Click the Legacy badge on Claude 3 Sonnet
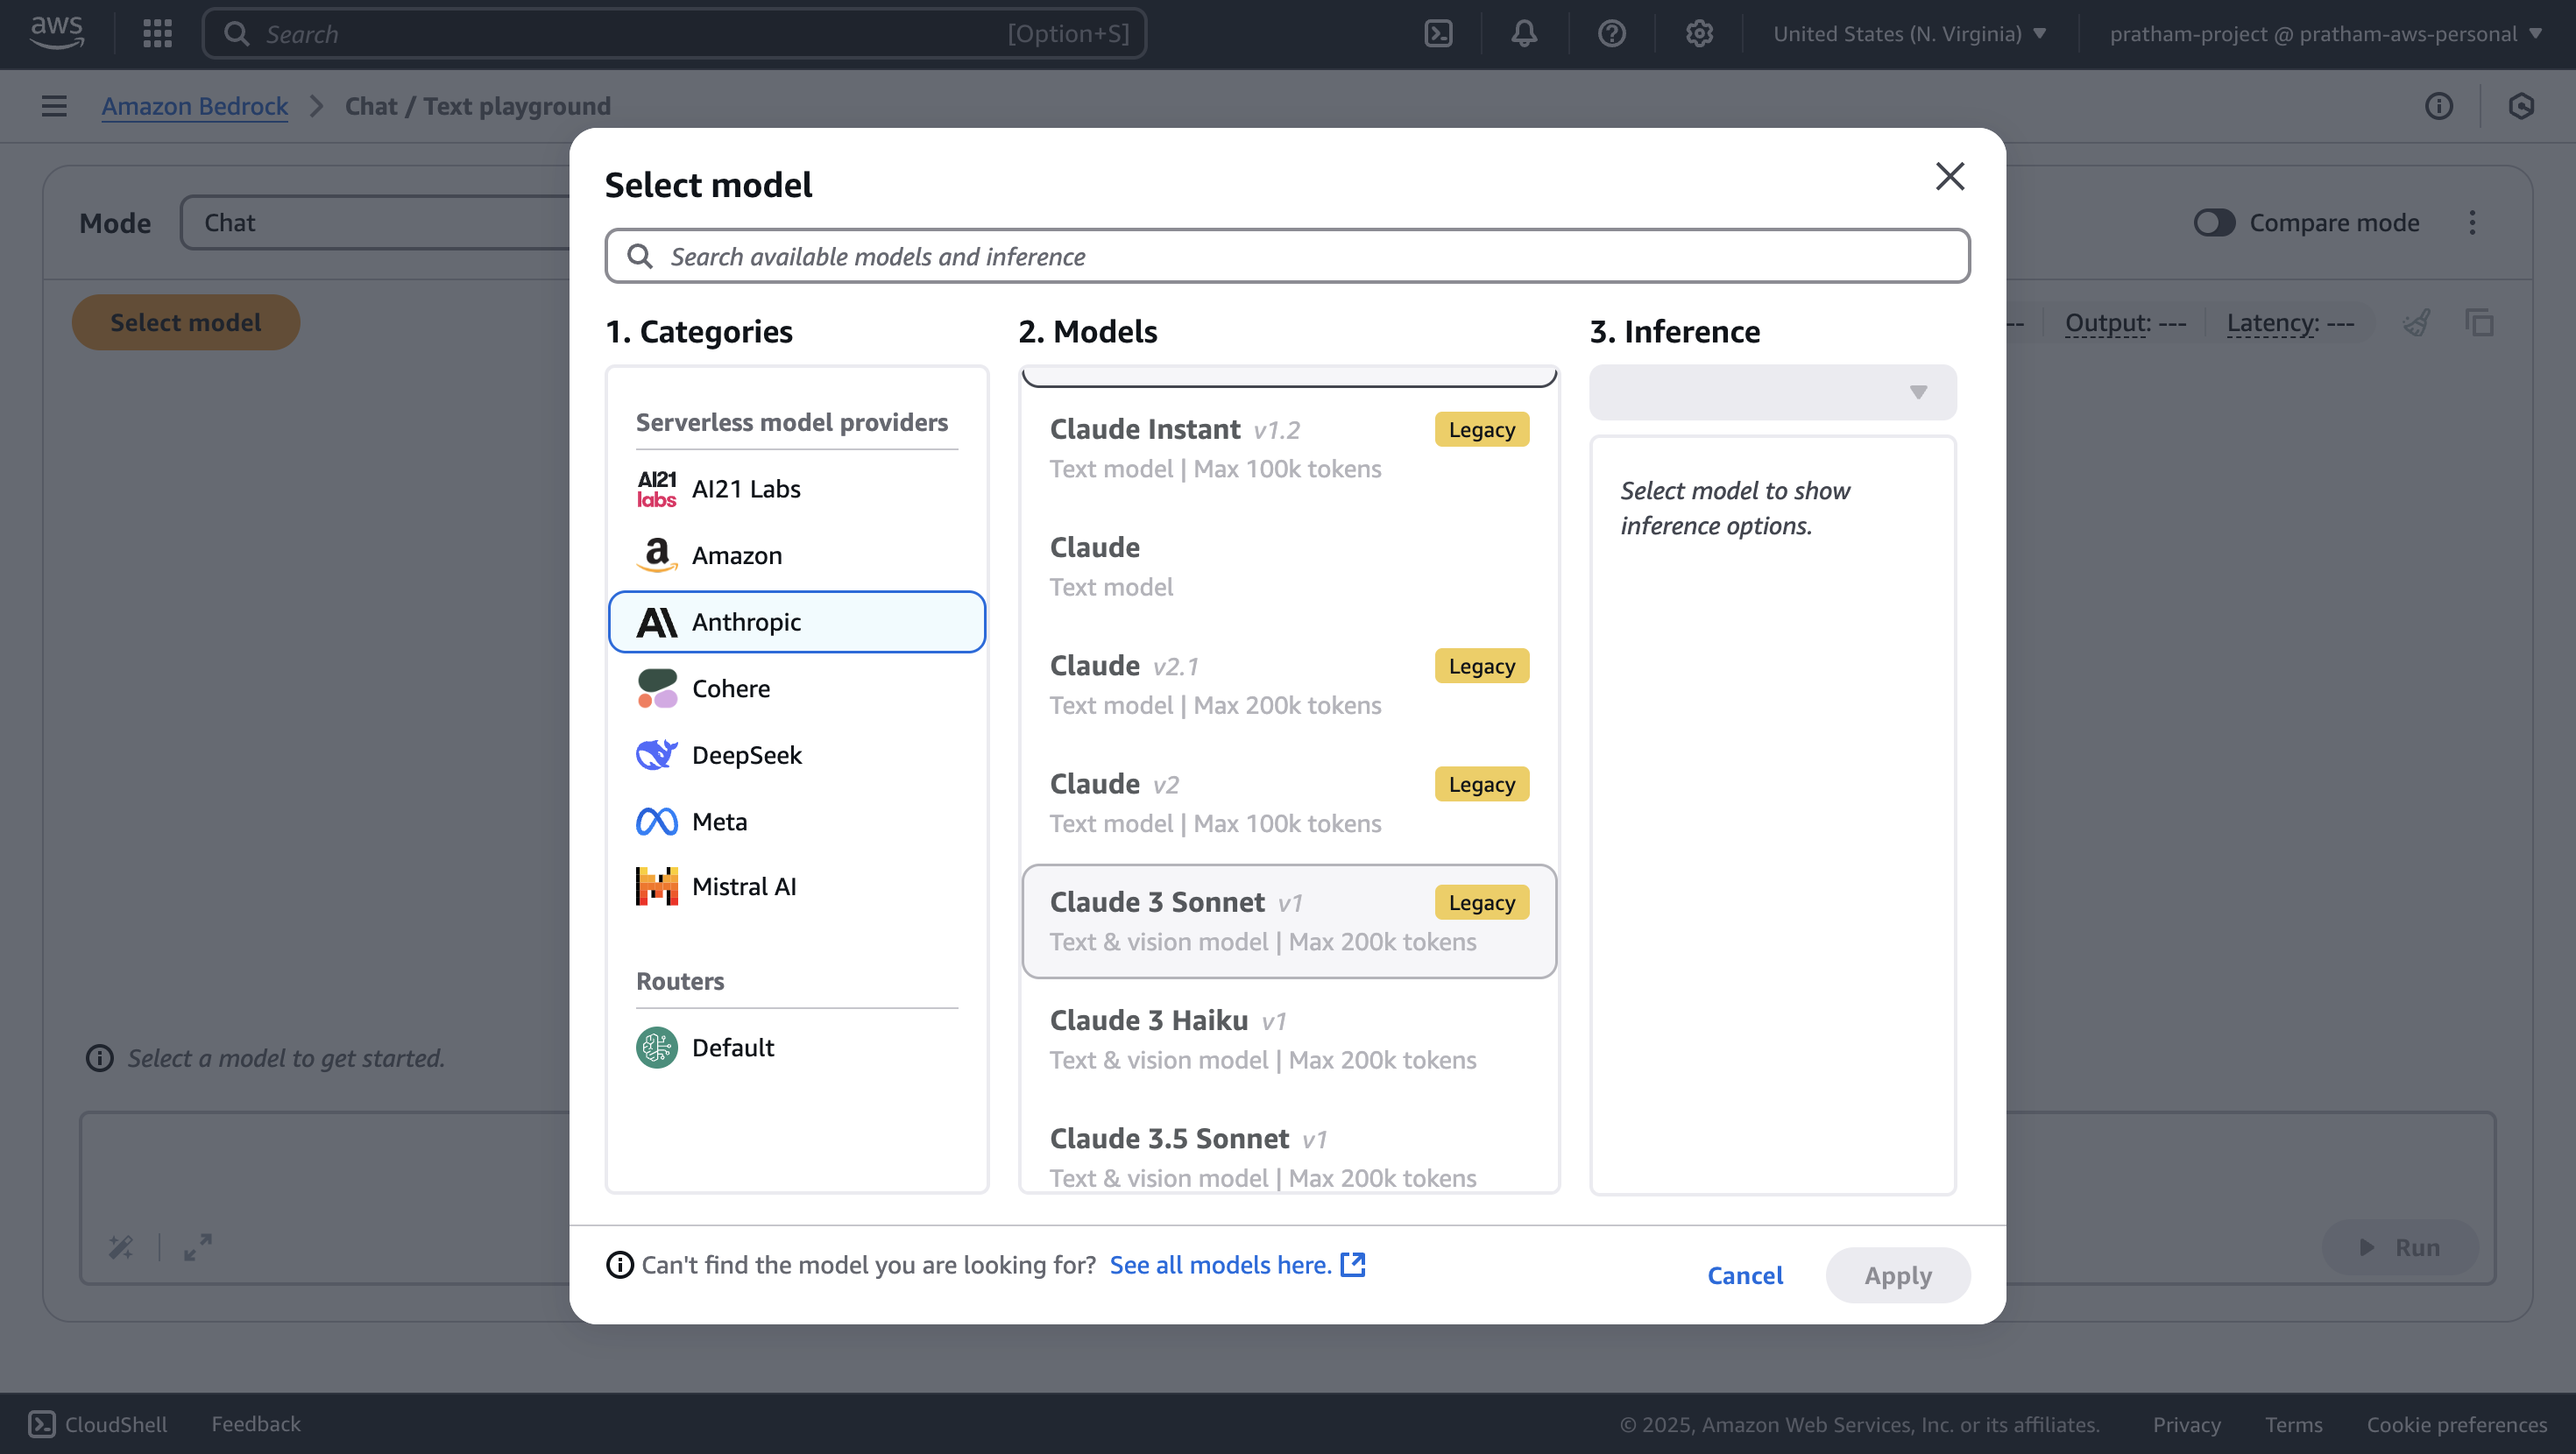This screenshot has width=2576, height=1454. pos(1482,903)
